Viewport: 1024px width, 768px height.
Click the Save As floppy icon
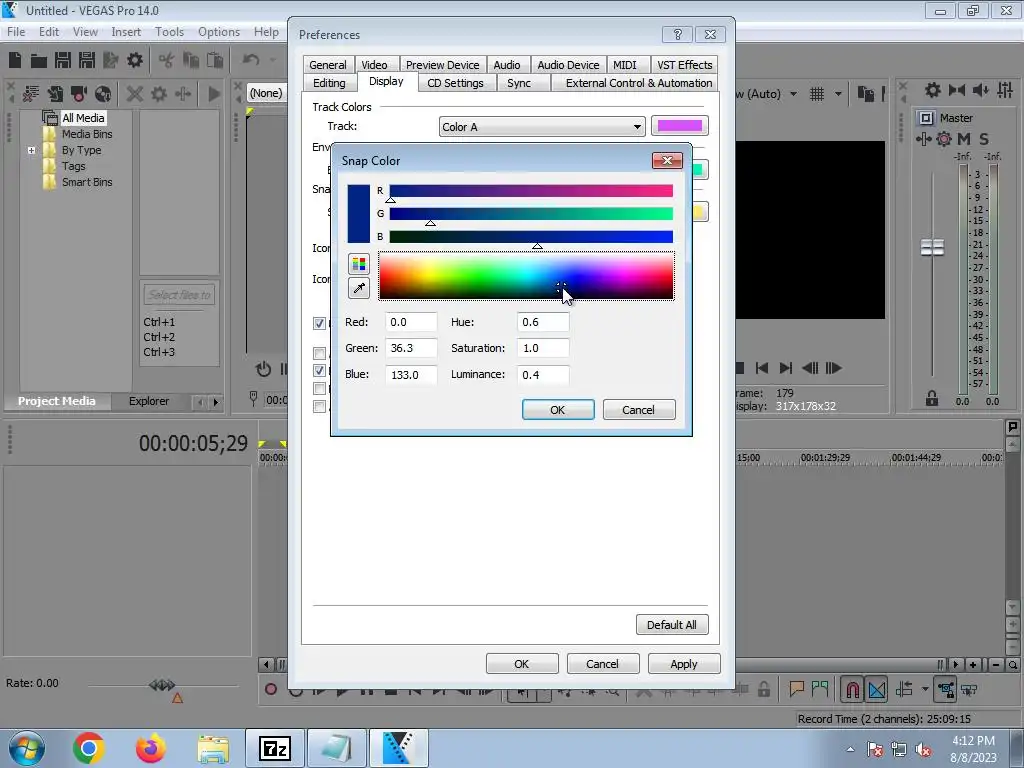tap(87, 61)
